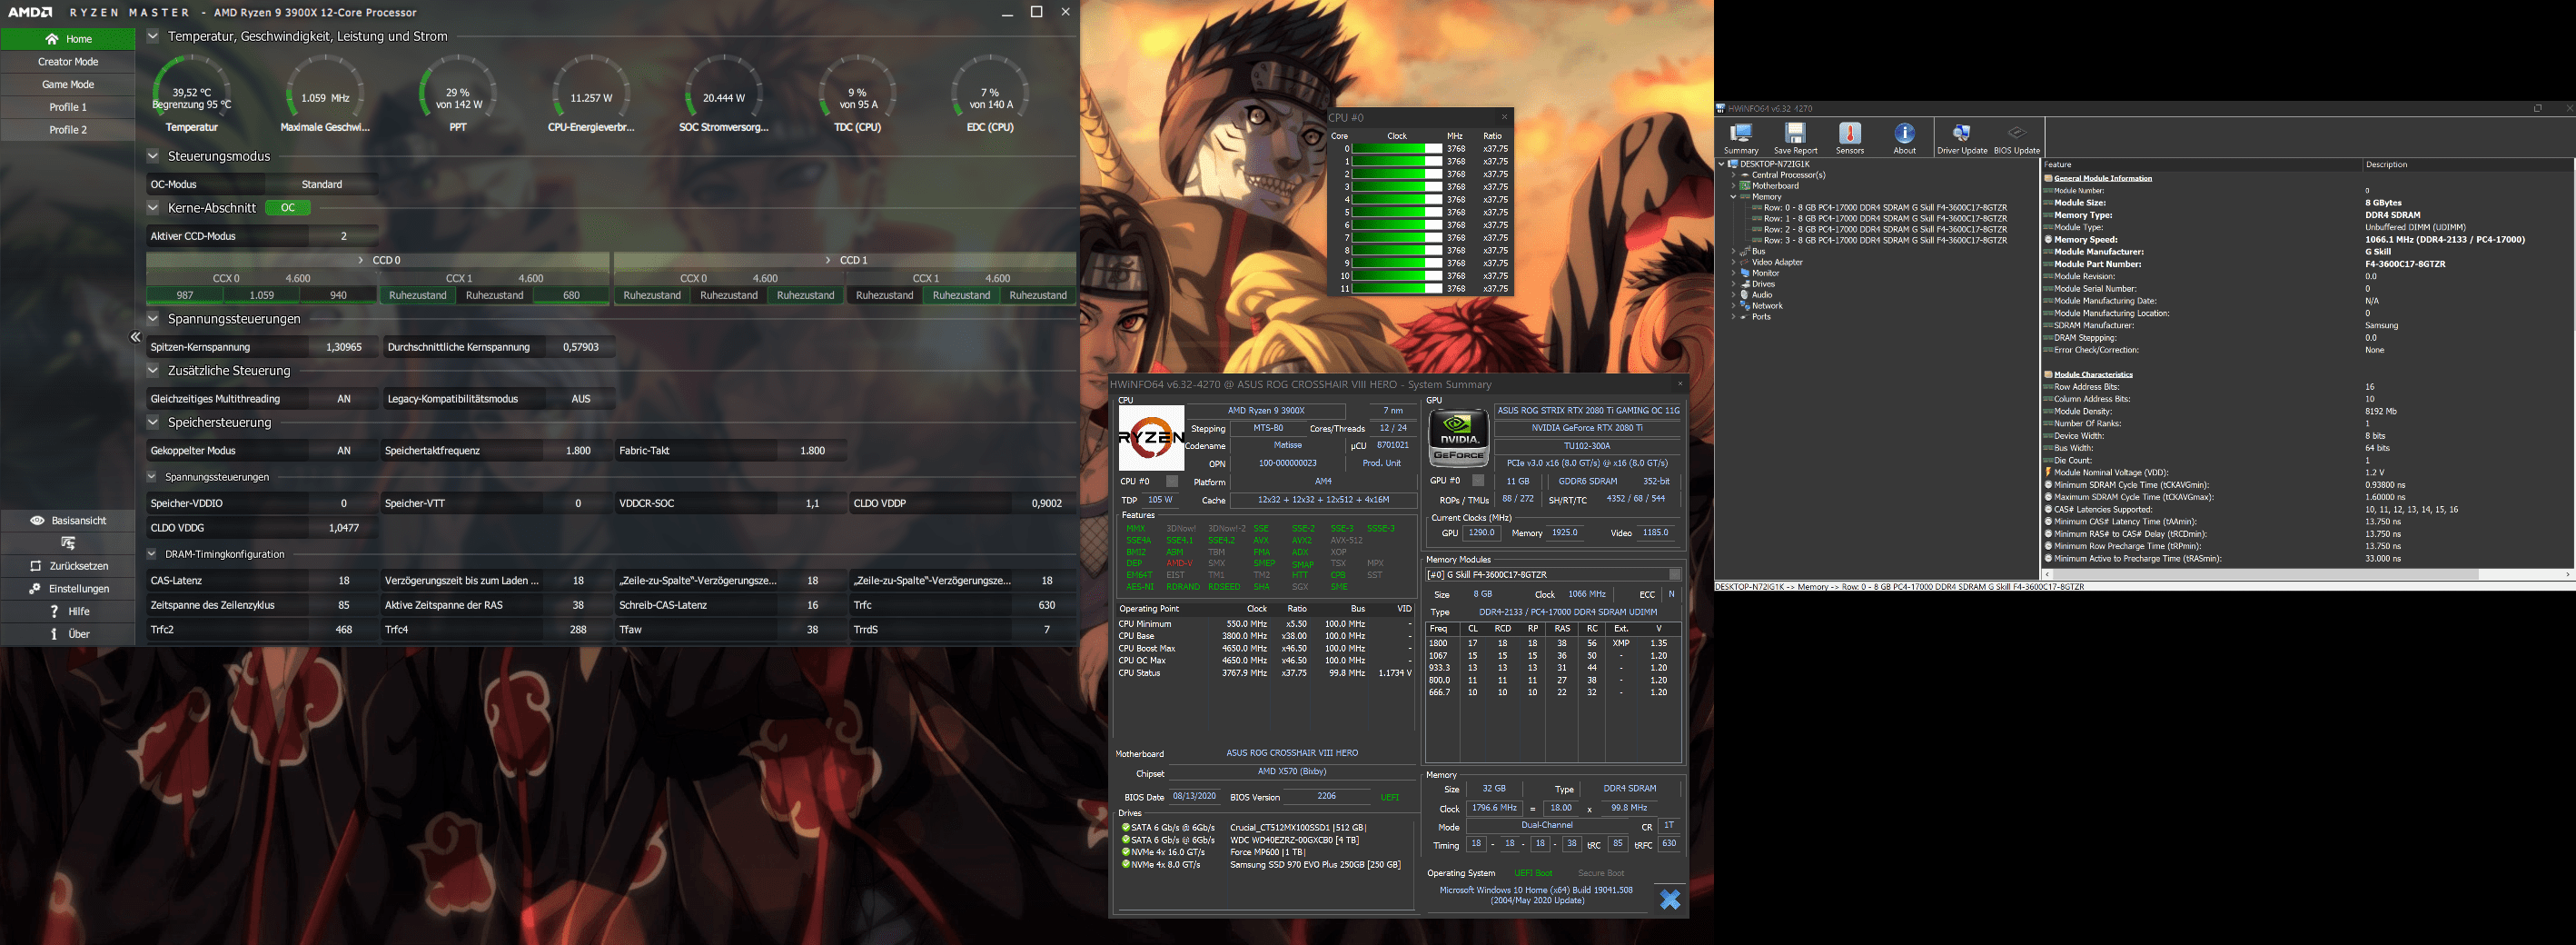Collapse the Temperatur, Geschwindigkeit, Leistung und Strom section
Screen dimensions: 2576x945
click(153, 36)
